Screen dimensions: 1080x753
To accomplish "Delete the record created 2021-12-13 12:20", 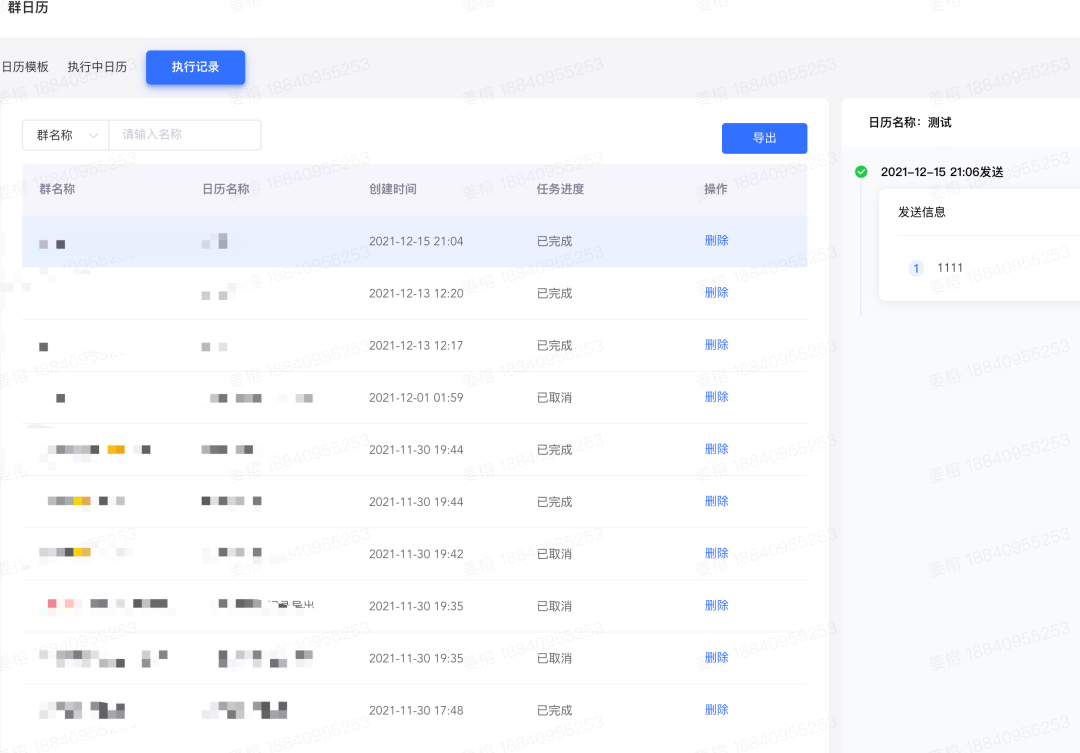I will [x=716, y=292].
